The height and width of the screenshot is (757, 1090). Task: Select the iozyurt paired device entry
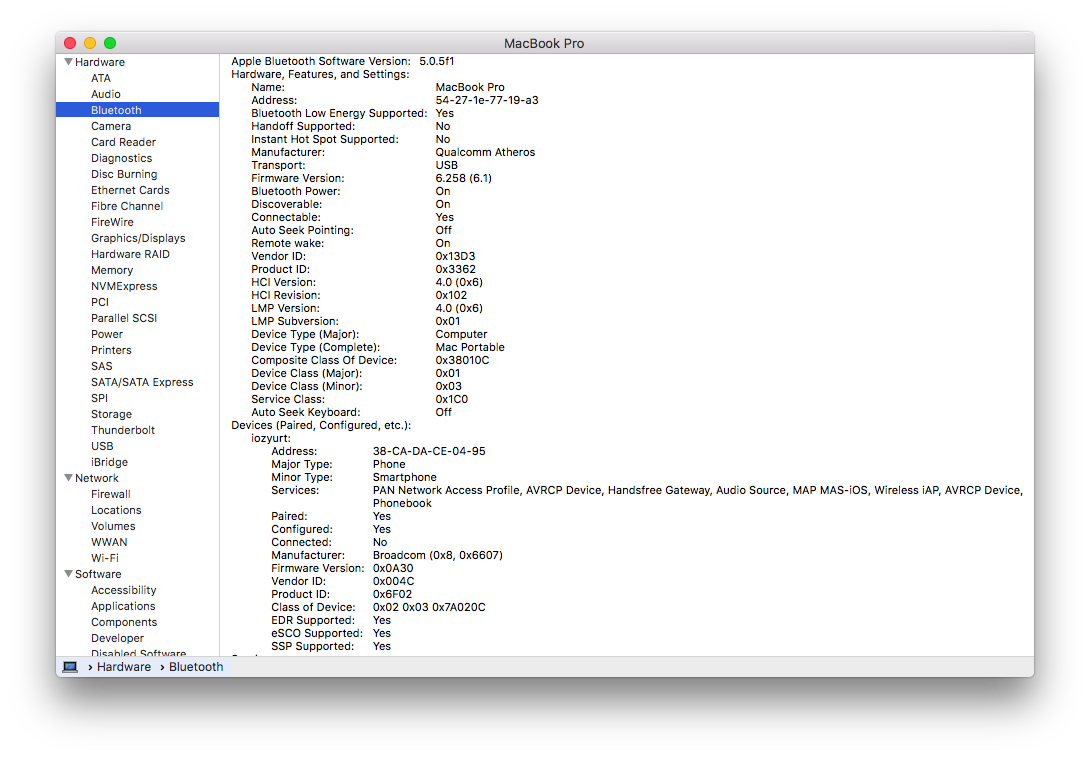tap(270, 438)
